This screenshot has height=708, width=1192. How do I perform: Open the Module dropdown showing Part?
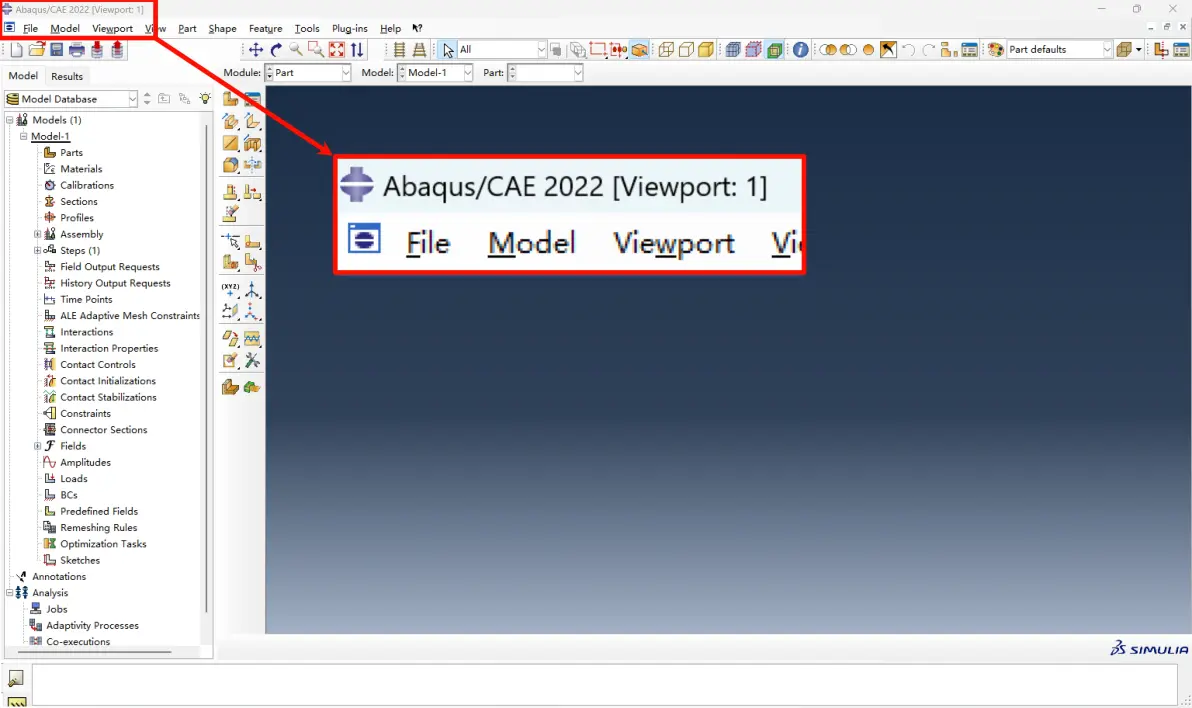pyautogui.click(x=307, y=73)
